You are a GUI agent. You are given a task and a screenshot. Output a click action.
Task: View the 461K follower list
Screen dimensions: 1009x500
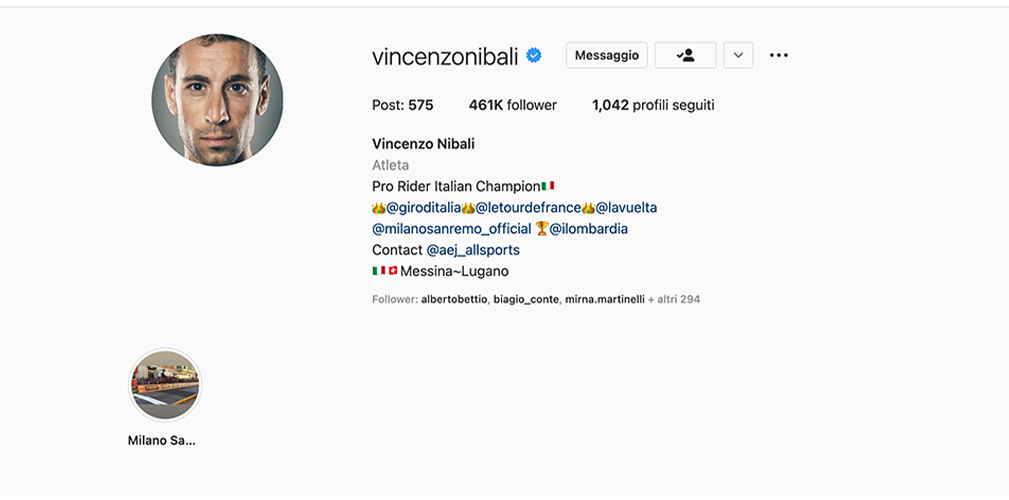click(x=513, y=106)
